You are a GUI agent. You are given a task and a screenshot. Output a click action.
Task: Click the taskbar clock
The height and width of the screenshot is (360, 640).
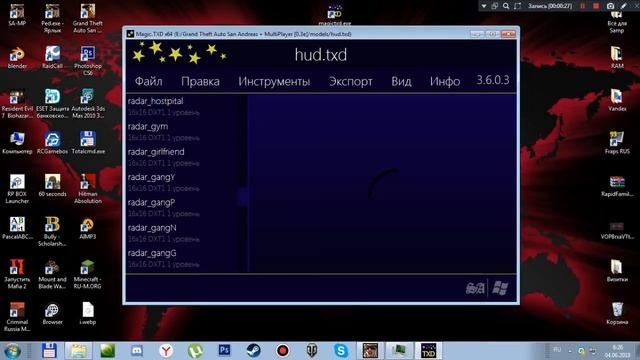click(618, 351)
